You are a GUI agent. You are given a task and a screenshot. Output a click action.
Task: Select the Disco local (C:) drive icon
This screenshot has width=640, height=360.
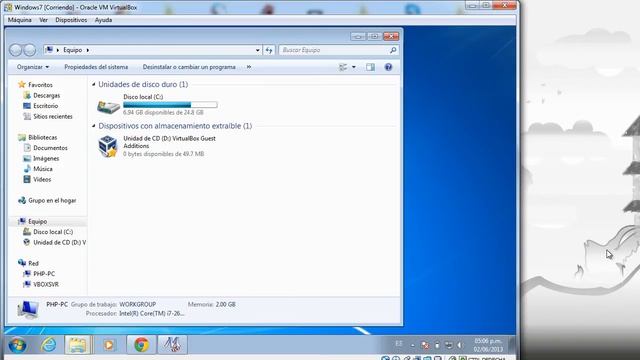108,107
